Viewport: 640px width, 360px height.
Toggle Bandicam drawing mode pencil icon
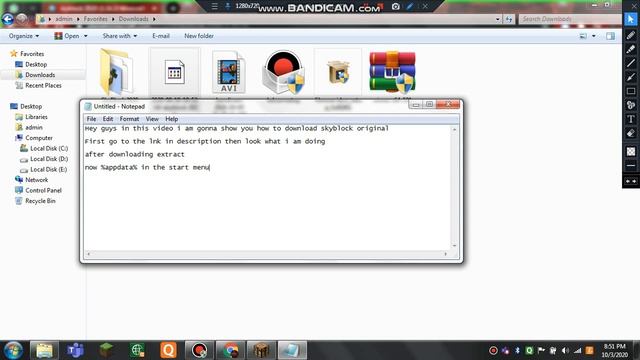tap(410, 6)
